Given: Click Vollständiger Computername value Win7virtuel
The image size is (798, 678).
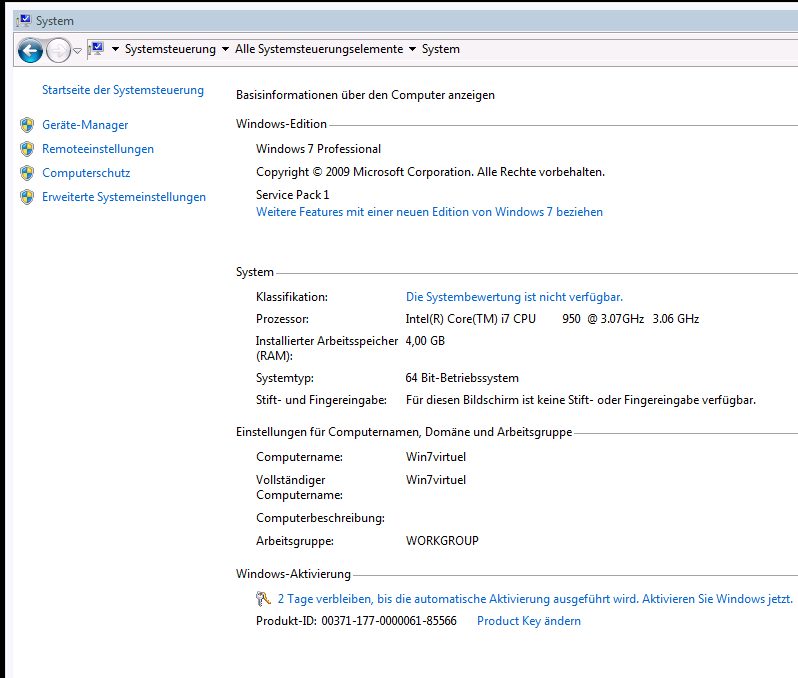Looking at the screenshot, I should tap(436, 479).
